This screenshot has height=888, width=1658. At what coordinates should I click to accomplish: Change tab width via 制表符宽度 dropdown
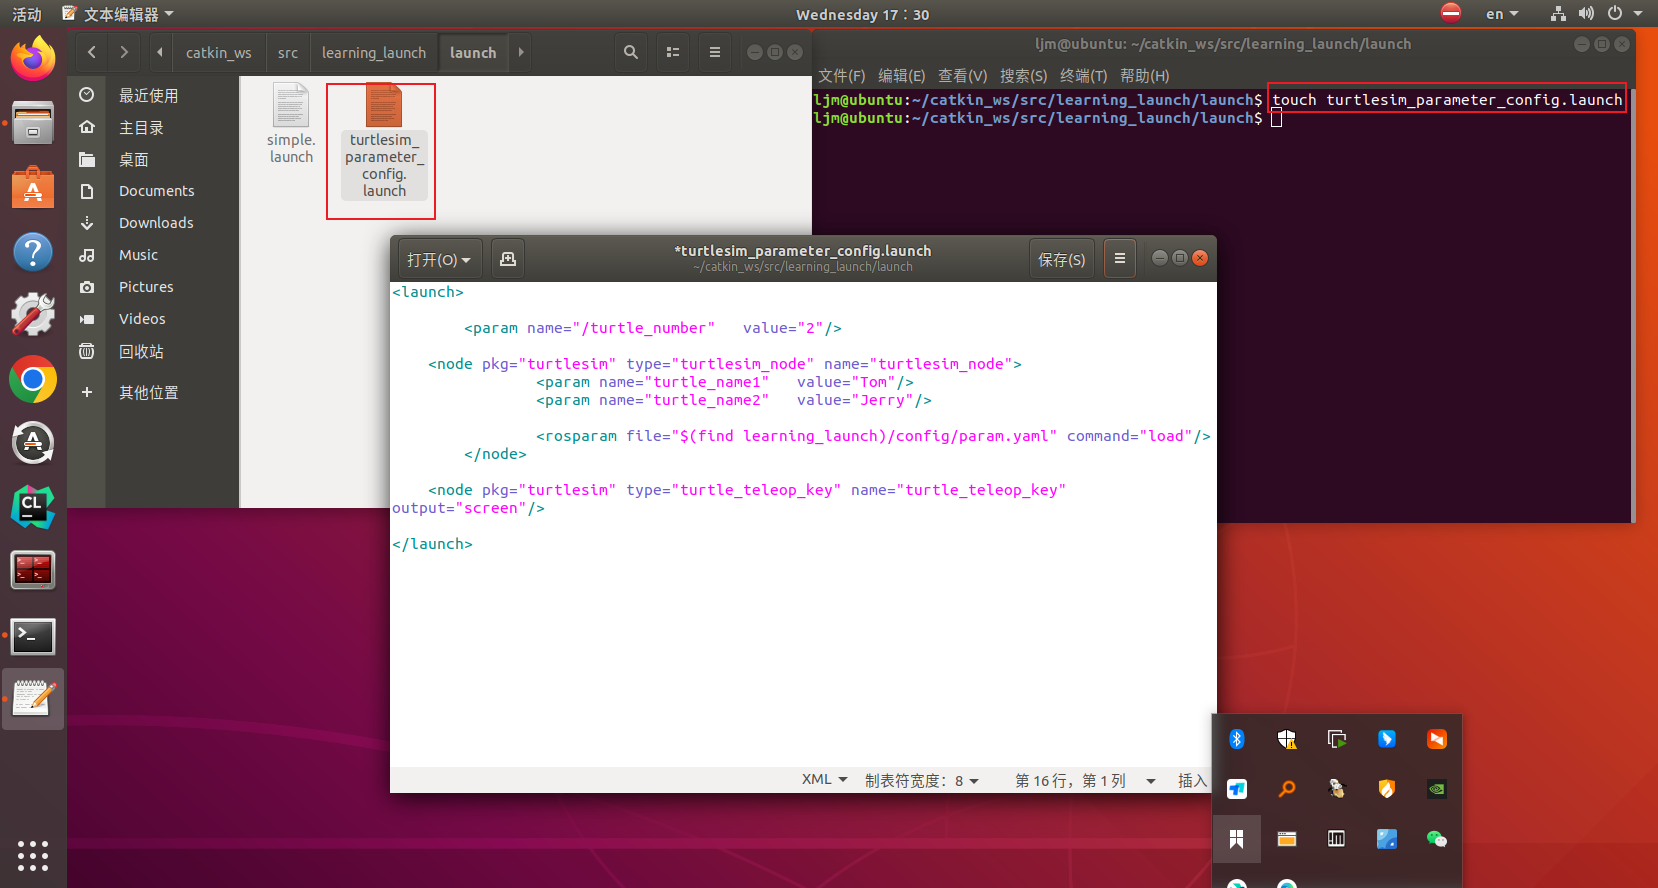pos(922,780)
